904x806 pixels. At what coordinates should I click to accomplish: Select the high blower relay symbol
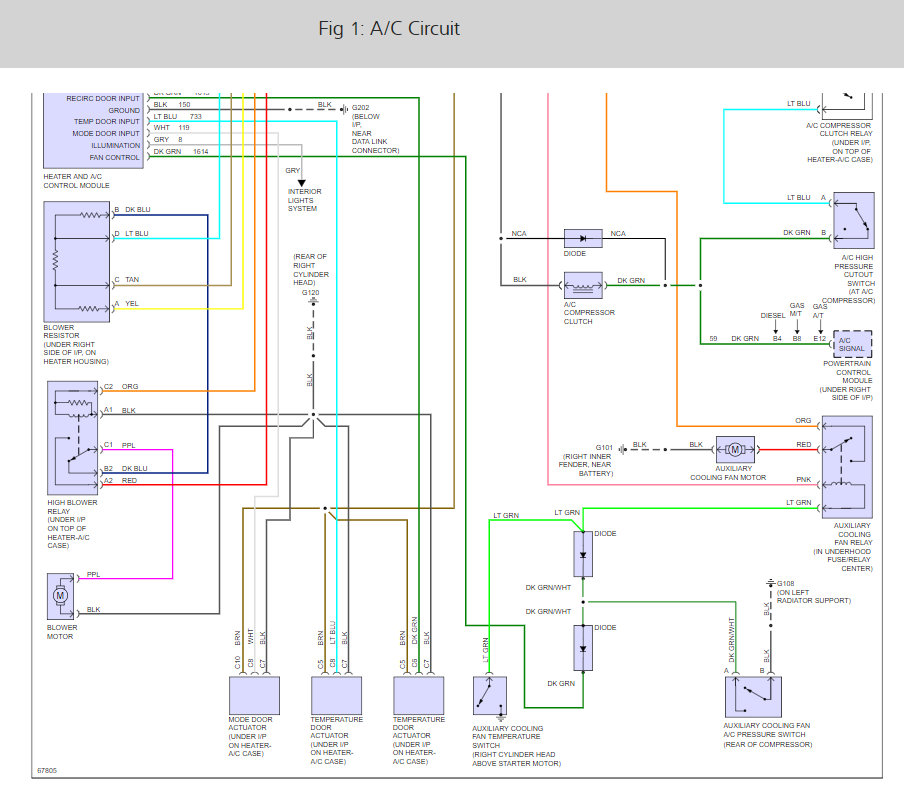[73, 438]
